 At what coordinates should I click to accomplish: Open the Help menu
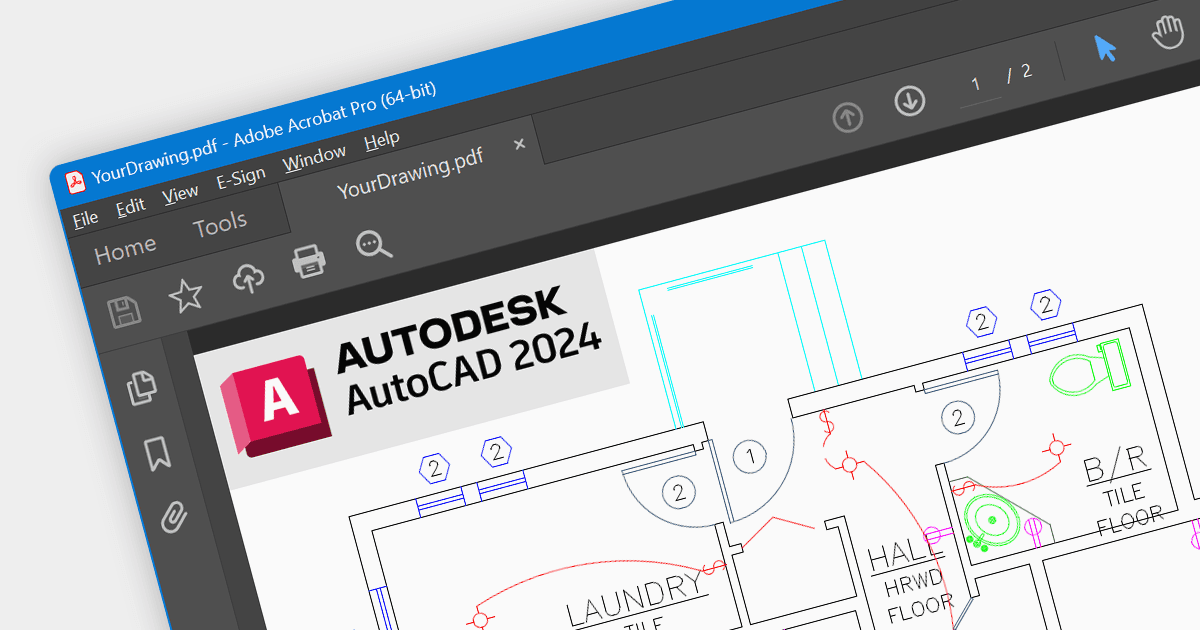[x=382, y=140]
